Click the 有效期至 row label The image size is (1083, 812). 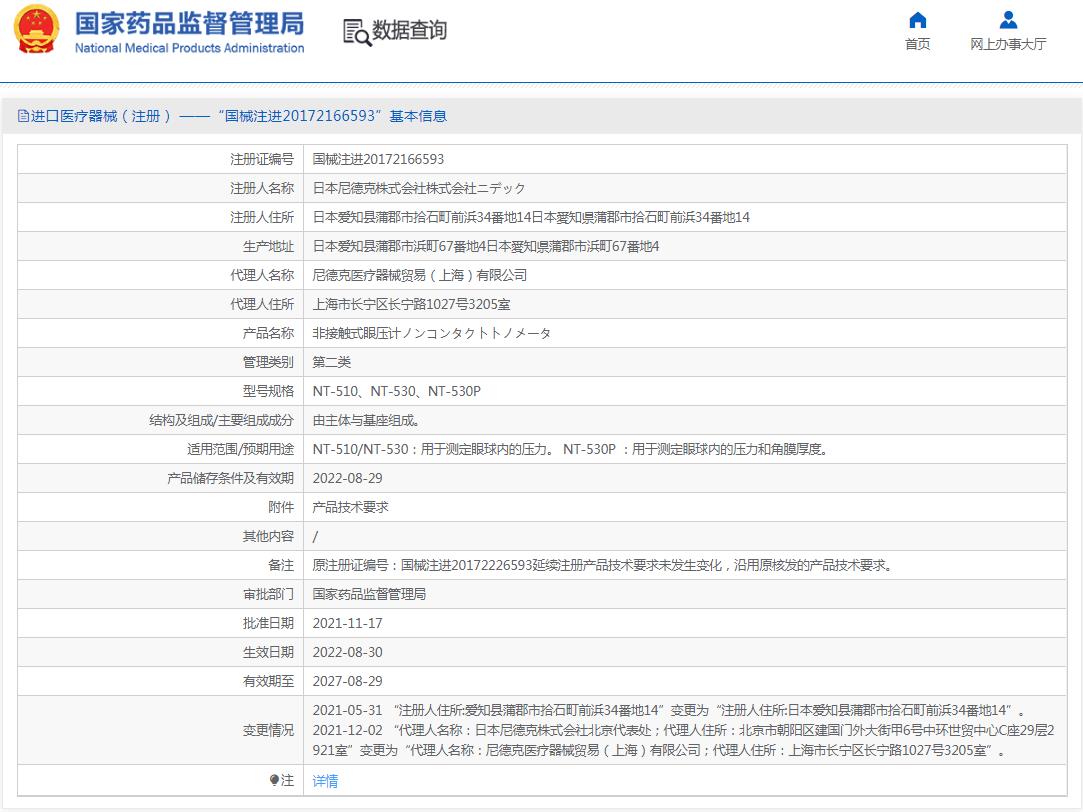268,682
